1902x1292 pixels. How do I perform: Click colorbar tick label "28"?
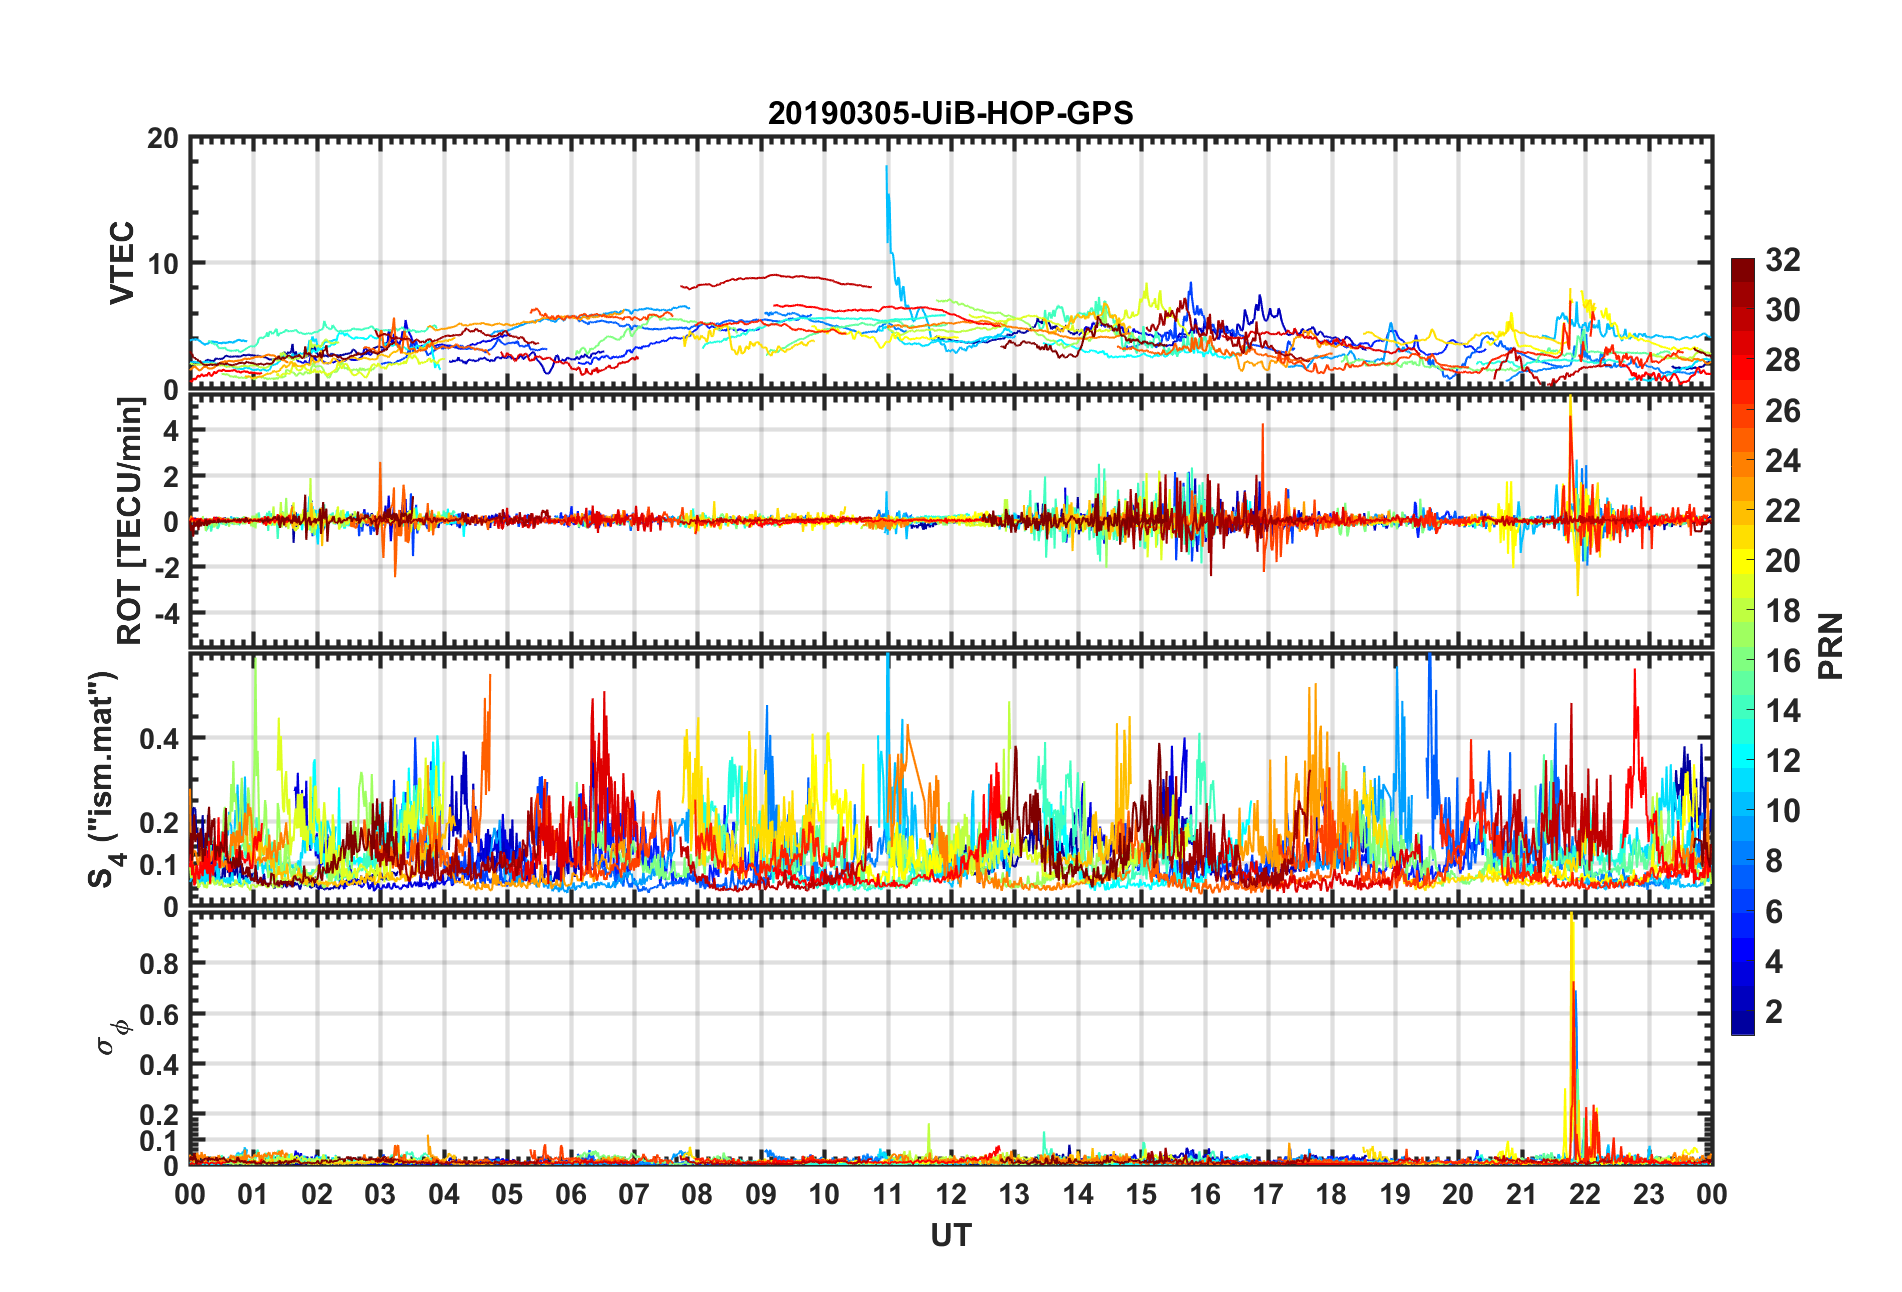pos(1782,360)
